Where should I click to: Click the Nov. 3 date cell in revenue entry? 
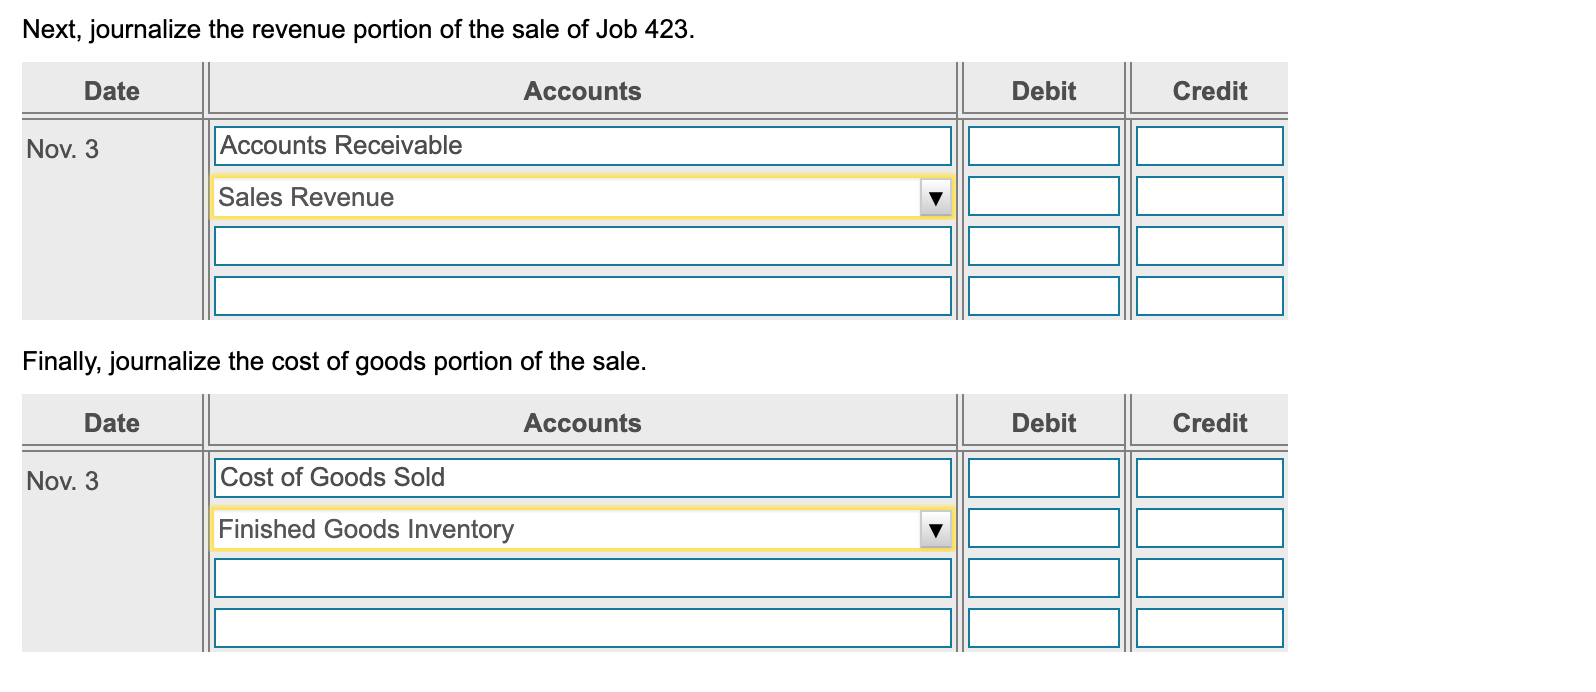[63, 148]
